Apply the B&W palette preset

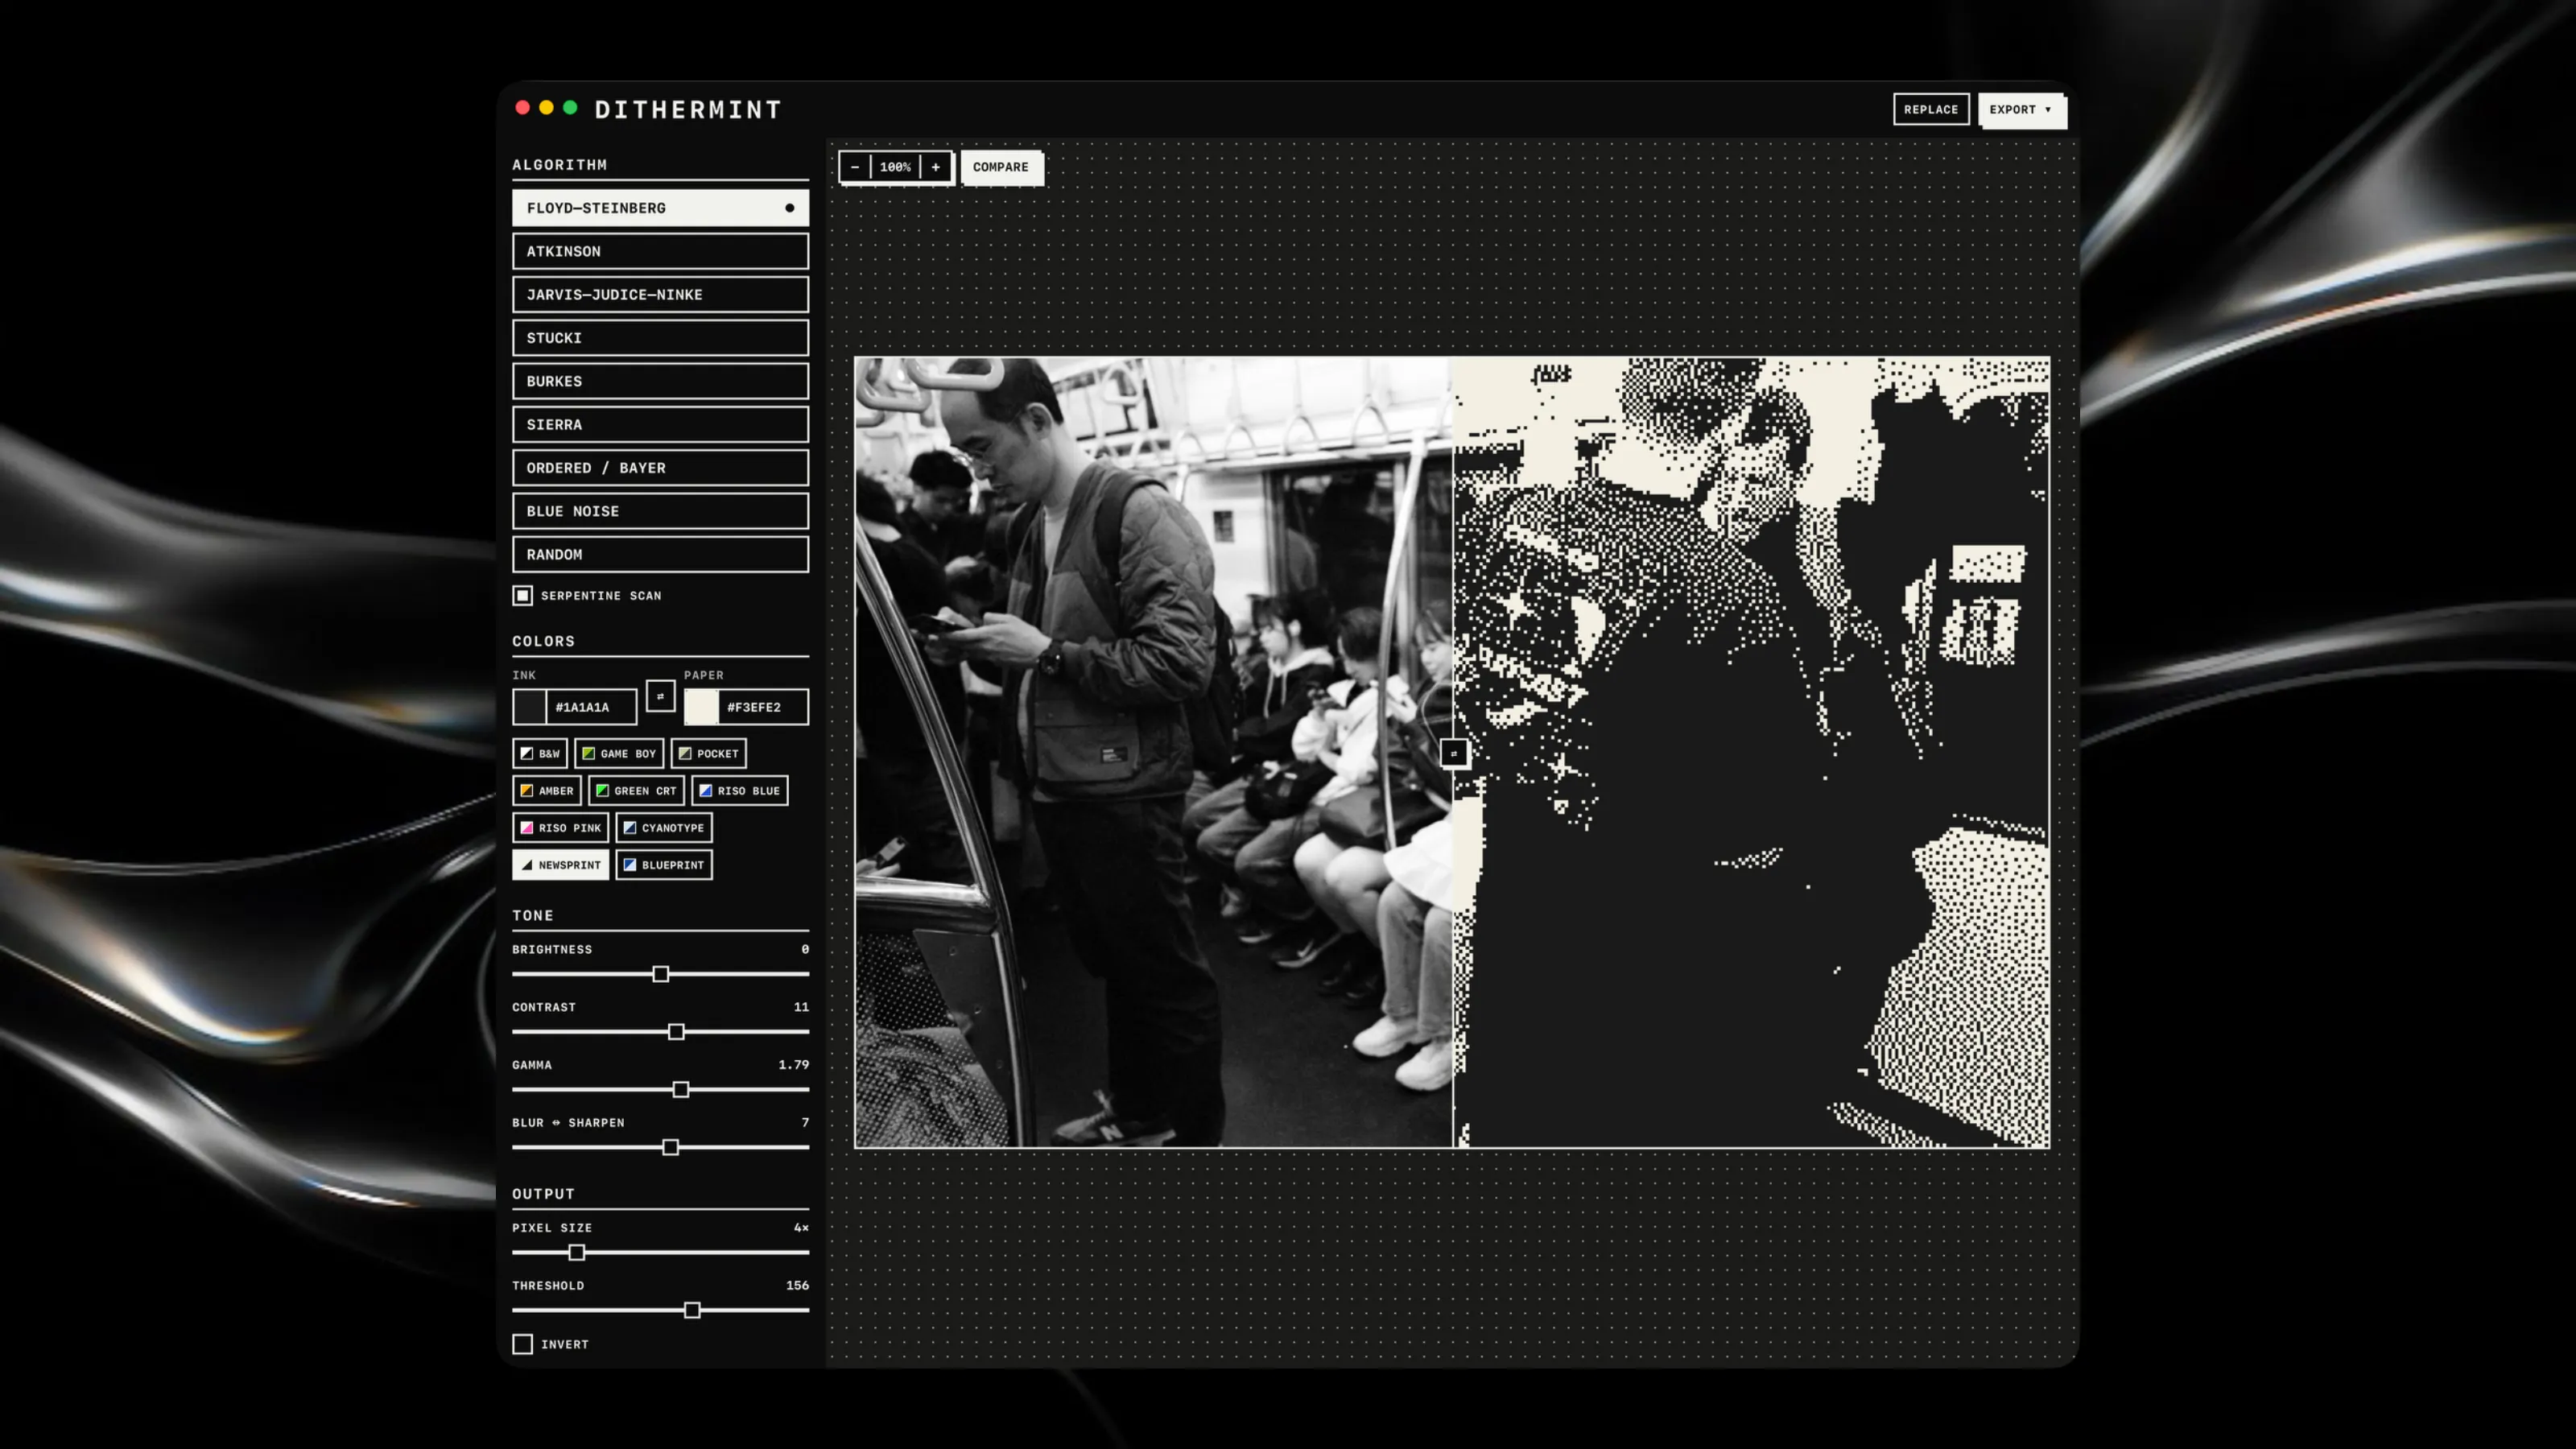(540, 753)
